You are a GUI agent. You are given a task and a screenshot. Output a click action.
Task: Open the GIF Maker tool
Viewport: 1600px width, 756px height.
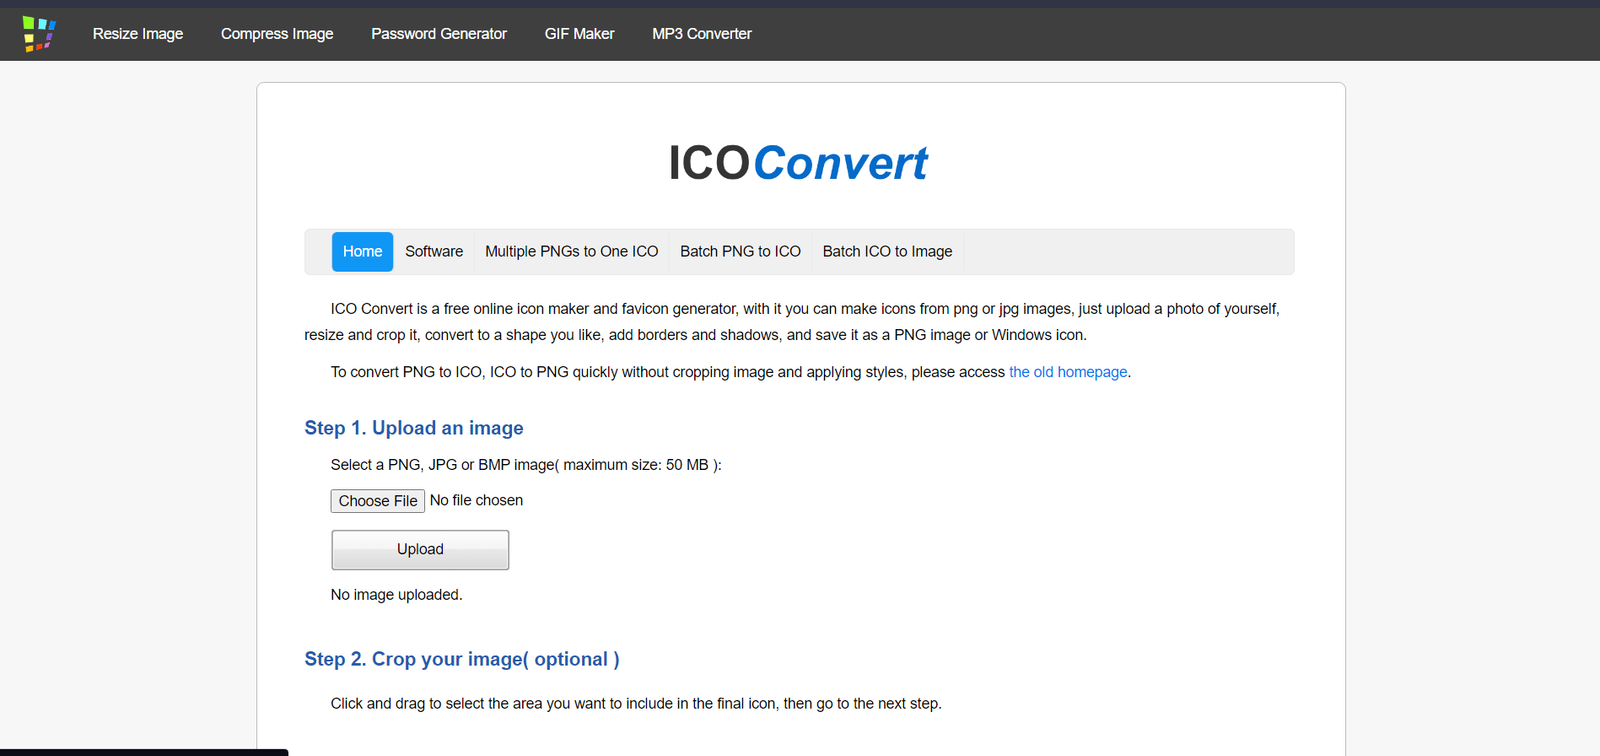click(580, 34)
